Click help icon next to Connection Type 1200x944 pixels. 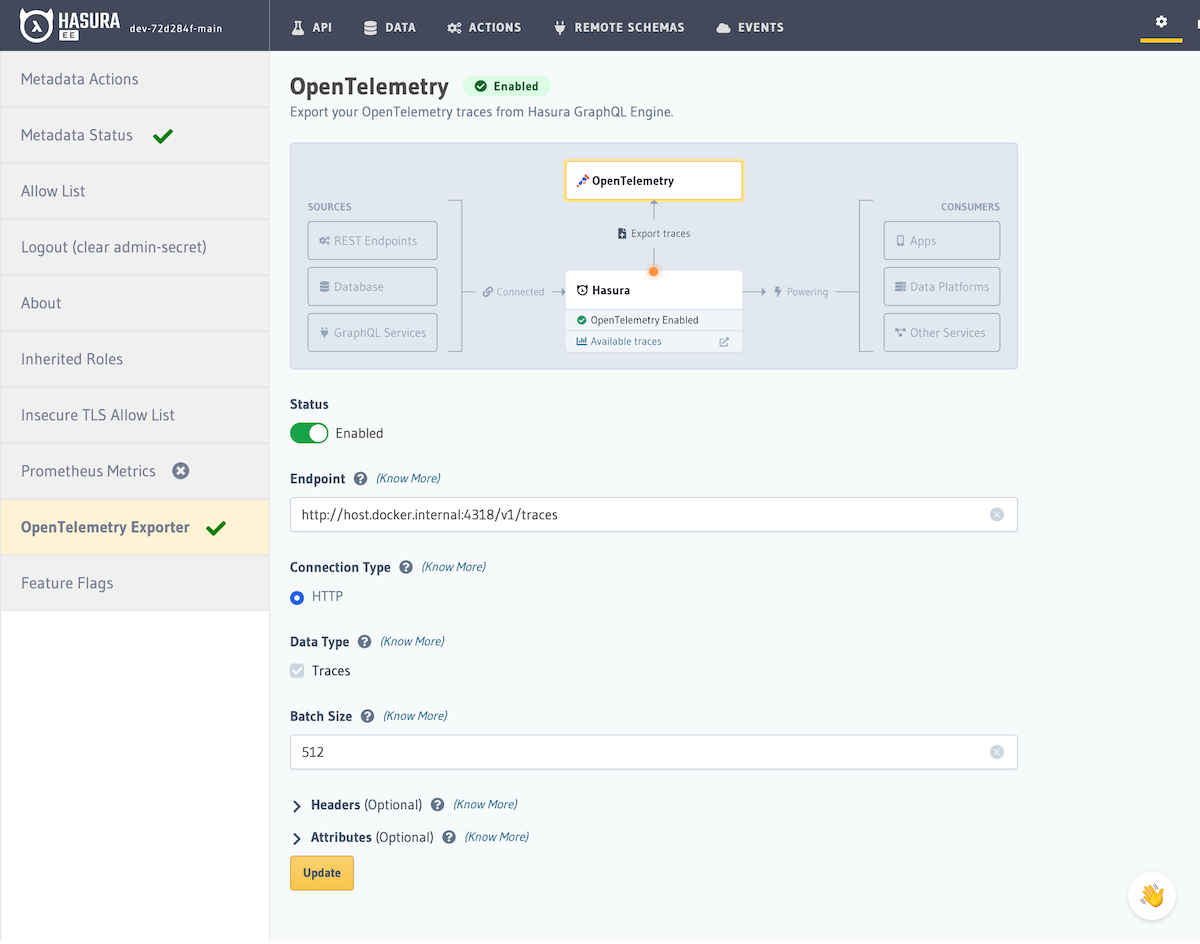406,567
